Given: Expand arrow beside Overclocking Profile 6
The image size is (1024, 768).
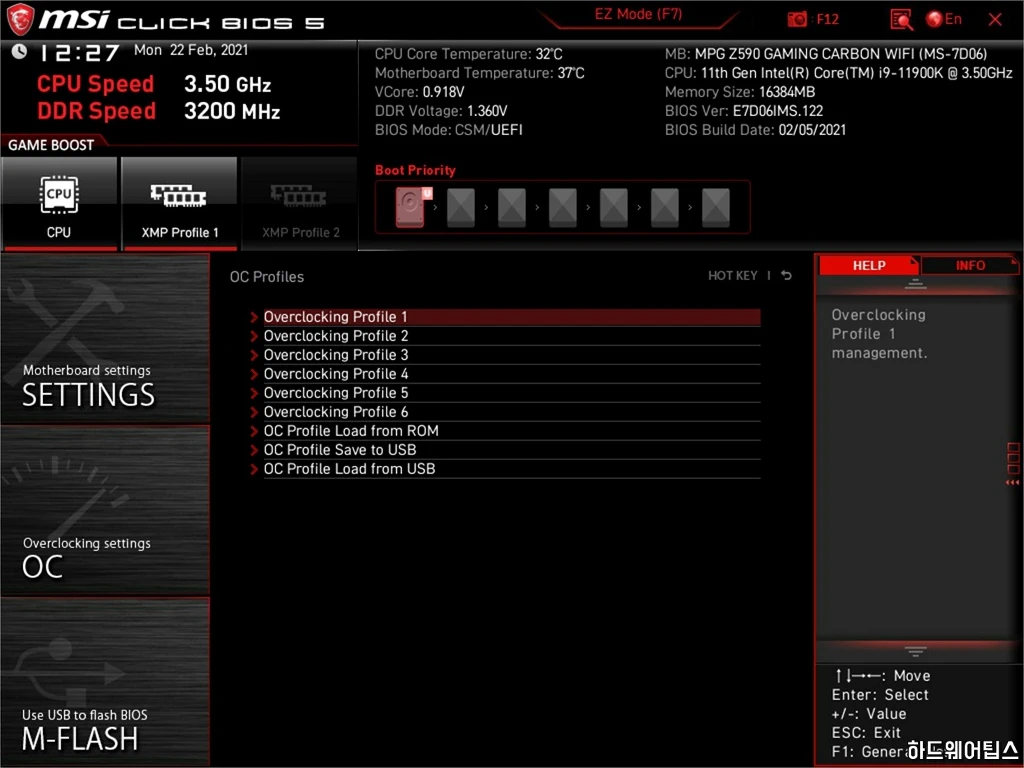Looking at the screenshot, I should [x=254, y=412].
